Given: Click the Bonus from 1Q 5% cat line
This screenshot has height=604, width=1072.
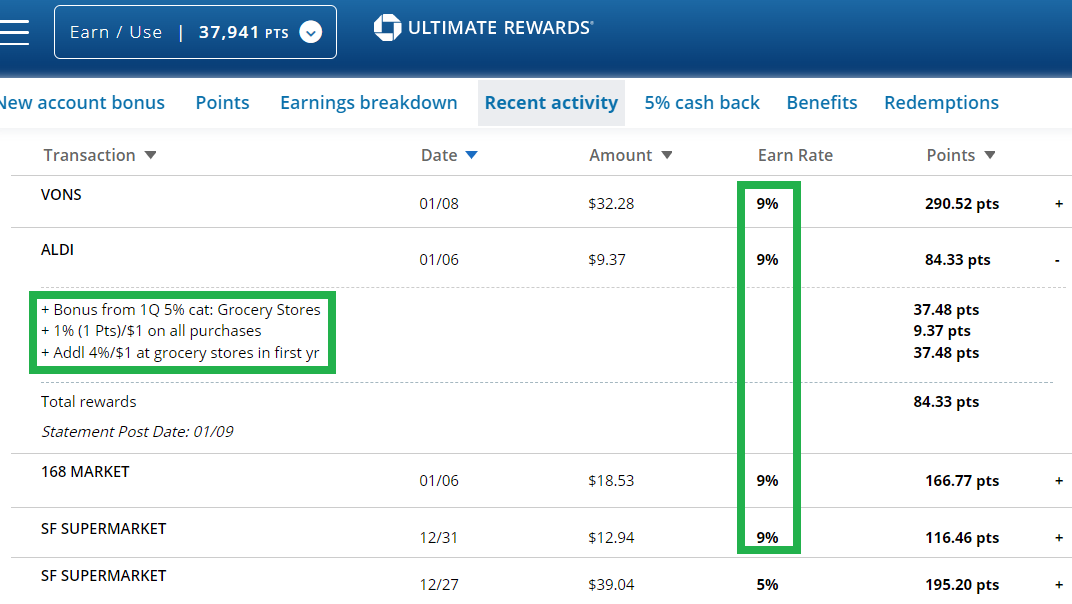Looking at the screenshot, I should 180,310.
